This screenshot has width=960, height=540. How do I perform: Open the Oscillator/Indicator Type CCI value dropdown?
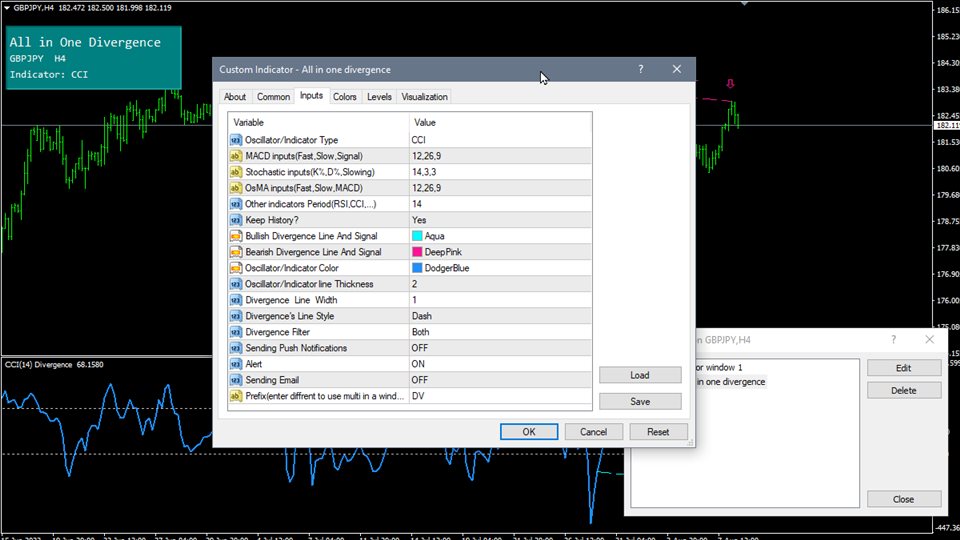point(500,140)
